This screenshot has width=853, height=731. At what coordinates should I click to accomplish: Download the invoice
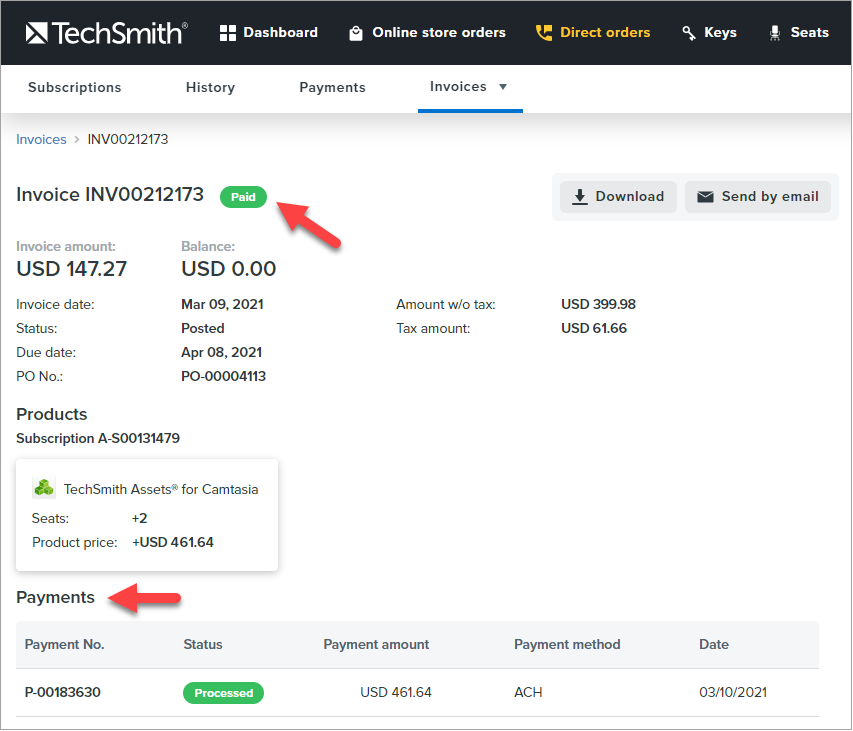618,197
